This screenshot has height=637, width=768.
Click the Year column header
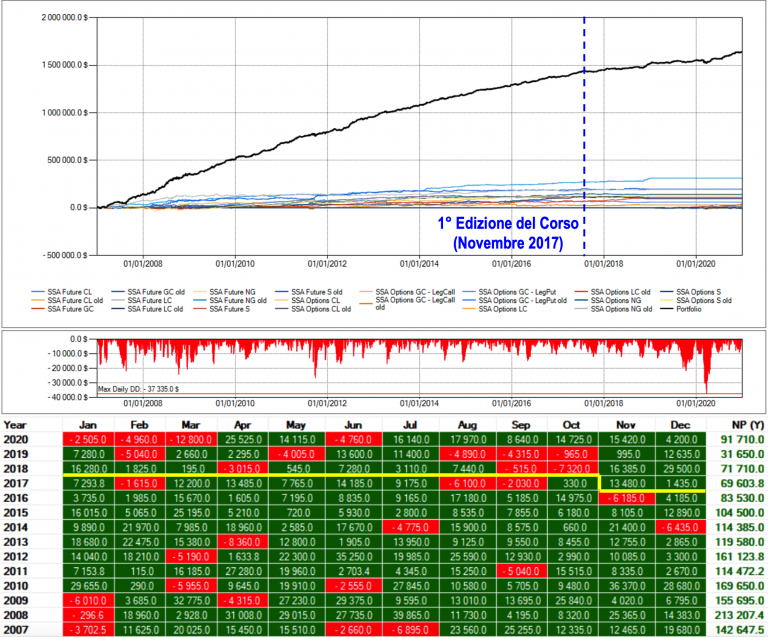pyautogui.click(x=18, y=424)
